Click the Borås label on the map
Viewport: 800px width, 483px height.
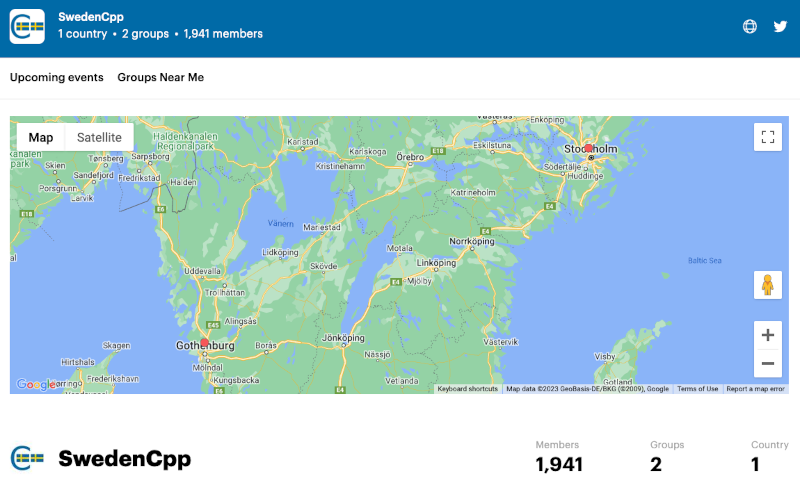click(x=266, y=345)
